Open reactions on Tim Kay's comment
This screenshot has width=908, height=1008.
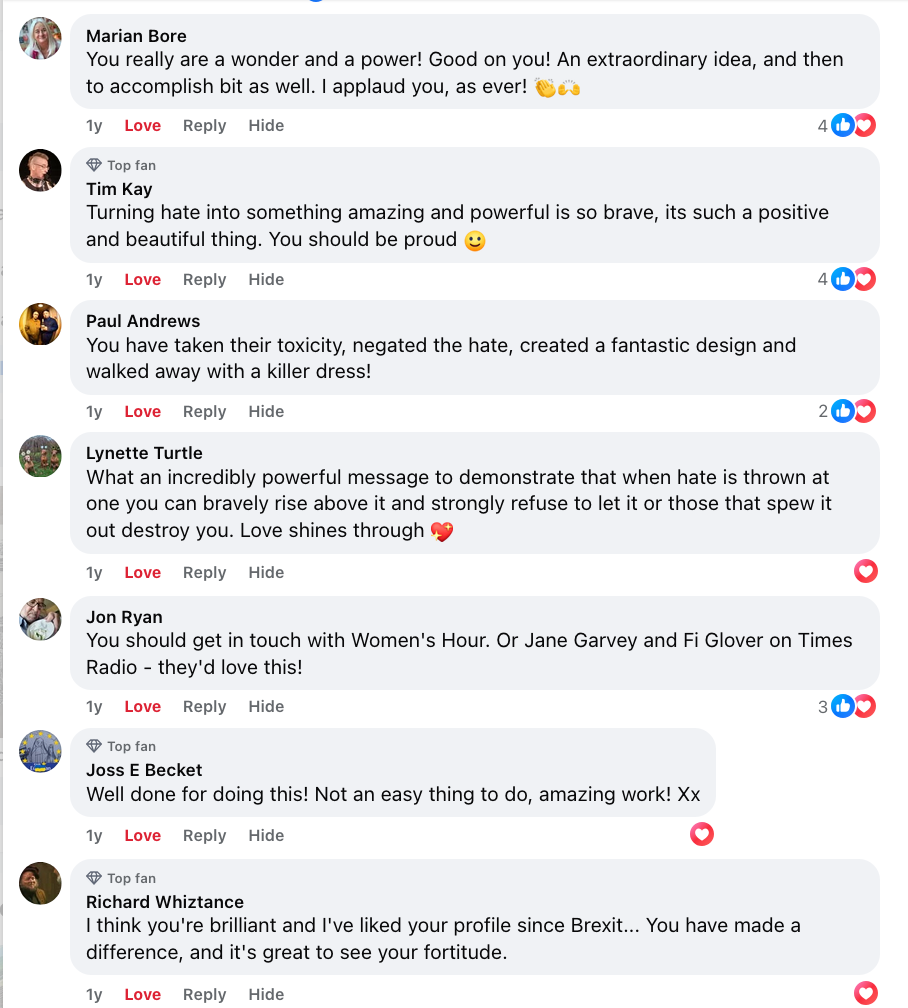click(x=853, y=279)
